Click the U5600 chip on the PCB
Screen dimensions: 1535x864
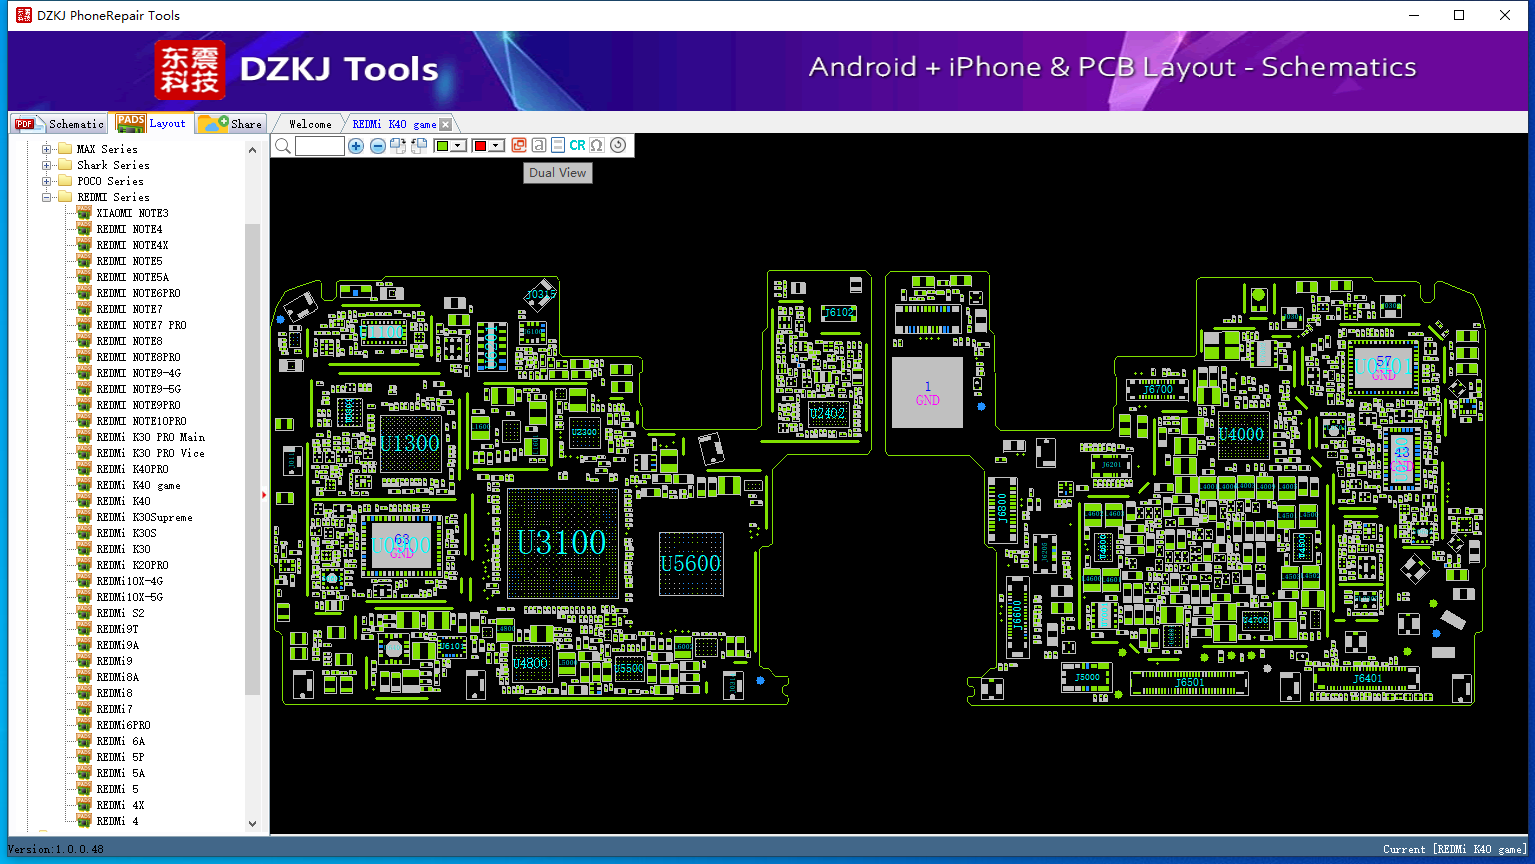[x=691, y=564]
